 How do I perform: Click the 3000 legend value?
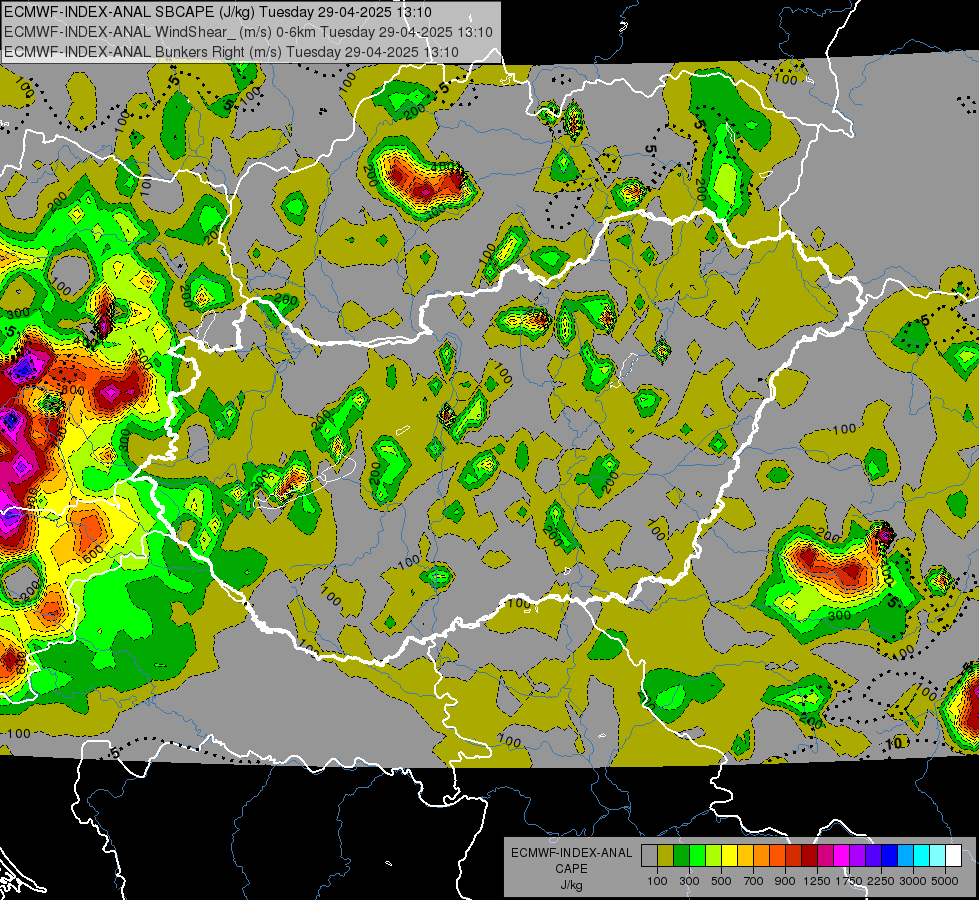point(913,881)
